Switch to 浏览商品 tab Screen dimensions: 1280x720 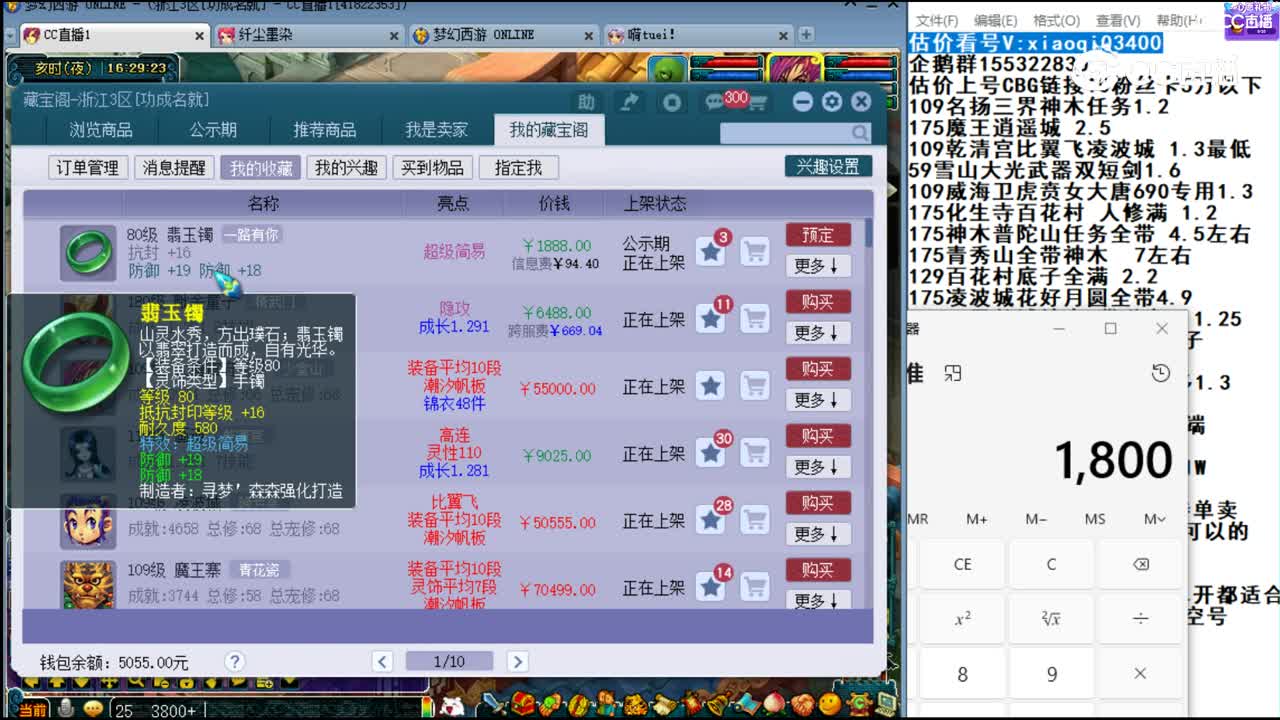click(x=101, y=130)
